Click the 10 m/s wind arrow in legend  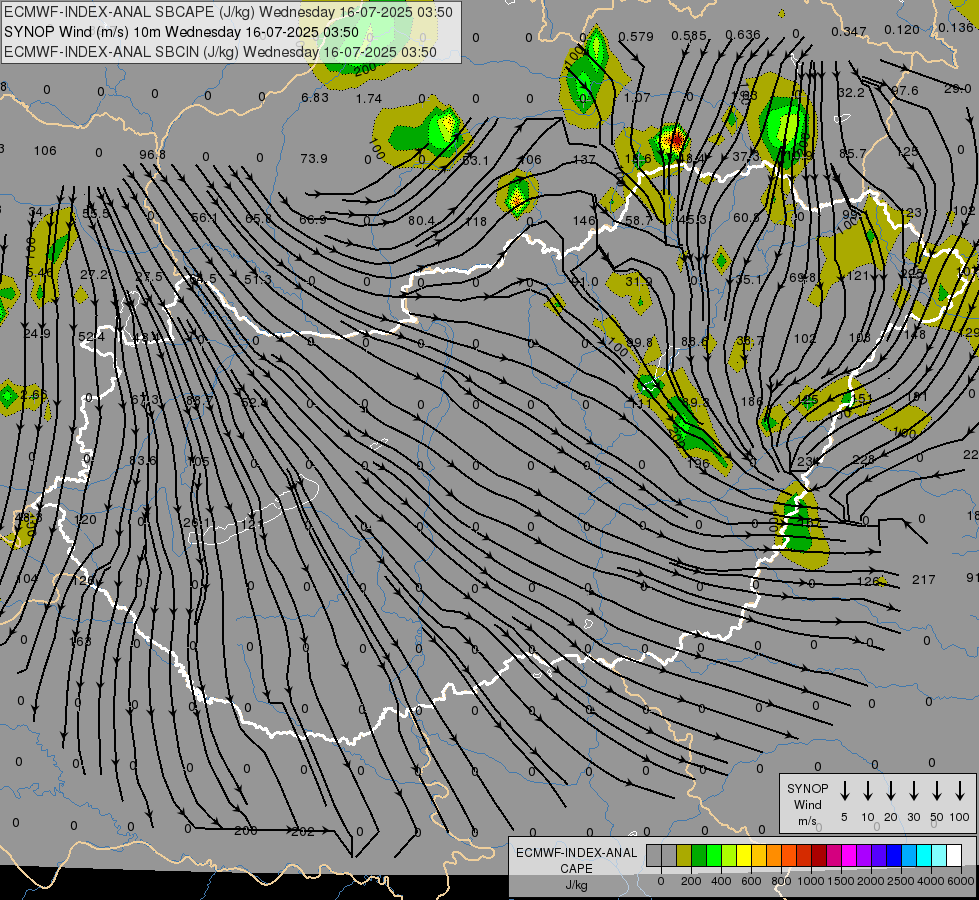pos(867,791)
